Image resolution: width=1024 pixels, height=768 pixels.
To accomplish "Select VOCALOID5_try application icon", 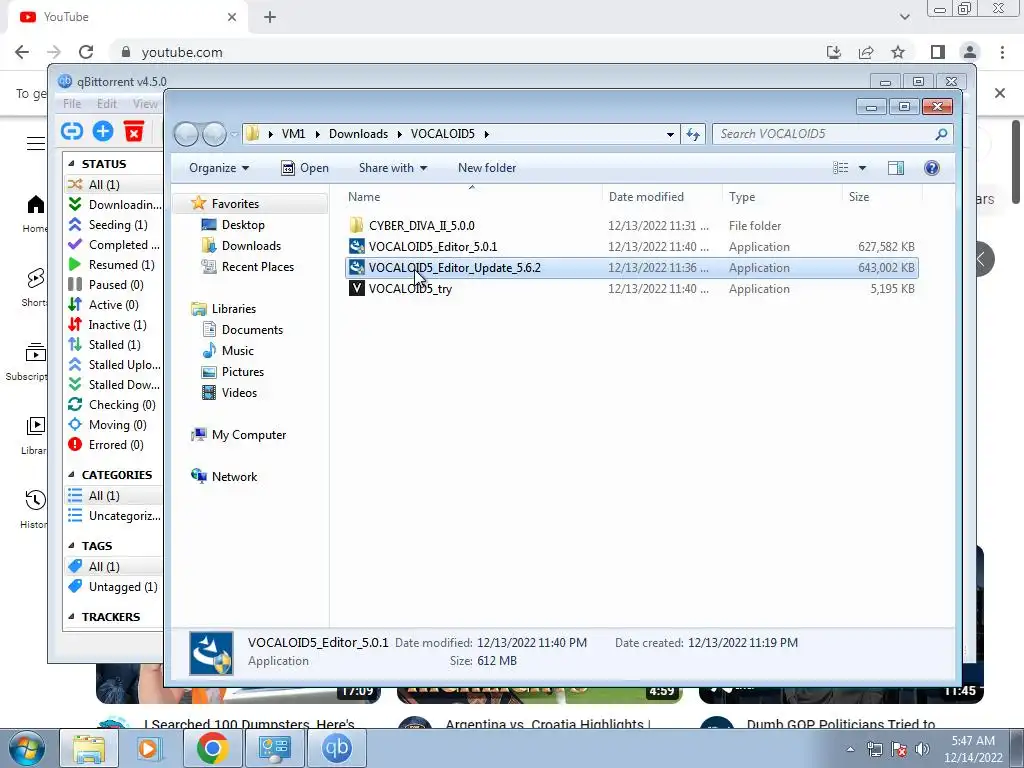I will click(x=357, y=289).
